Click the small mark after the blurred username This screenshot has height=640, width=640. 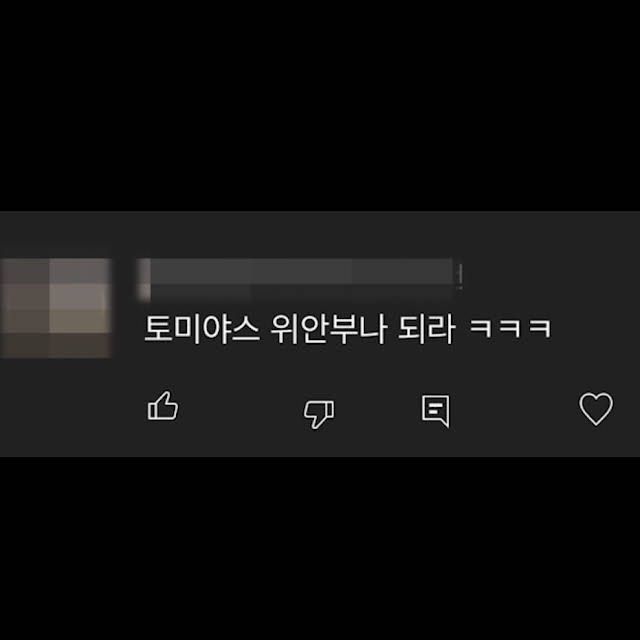pos(460,276)
